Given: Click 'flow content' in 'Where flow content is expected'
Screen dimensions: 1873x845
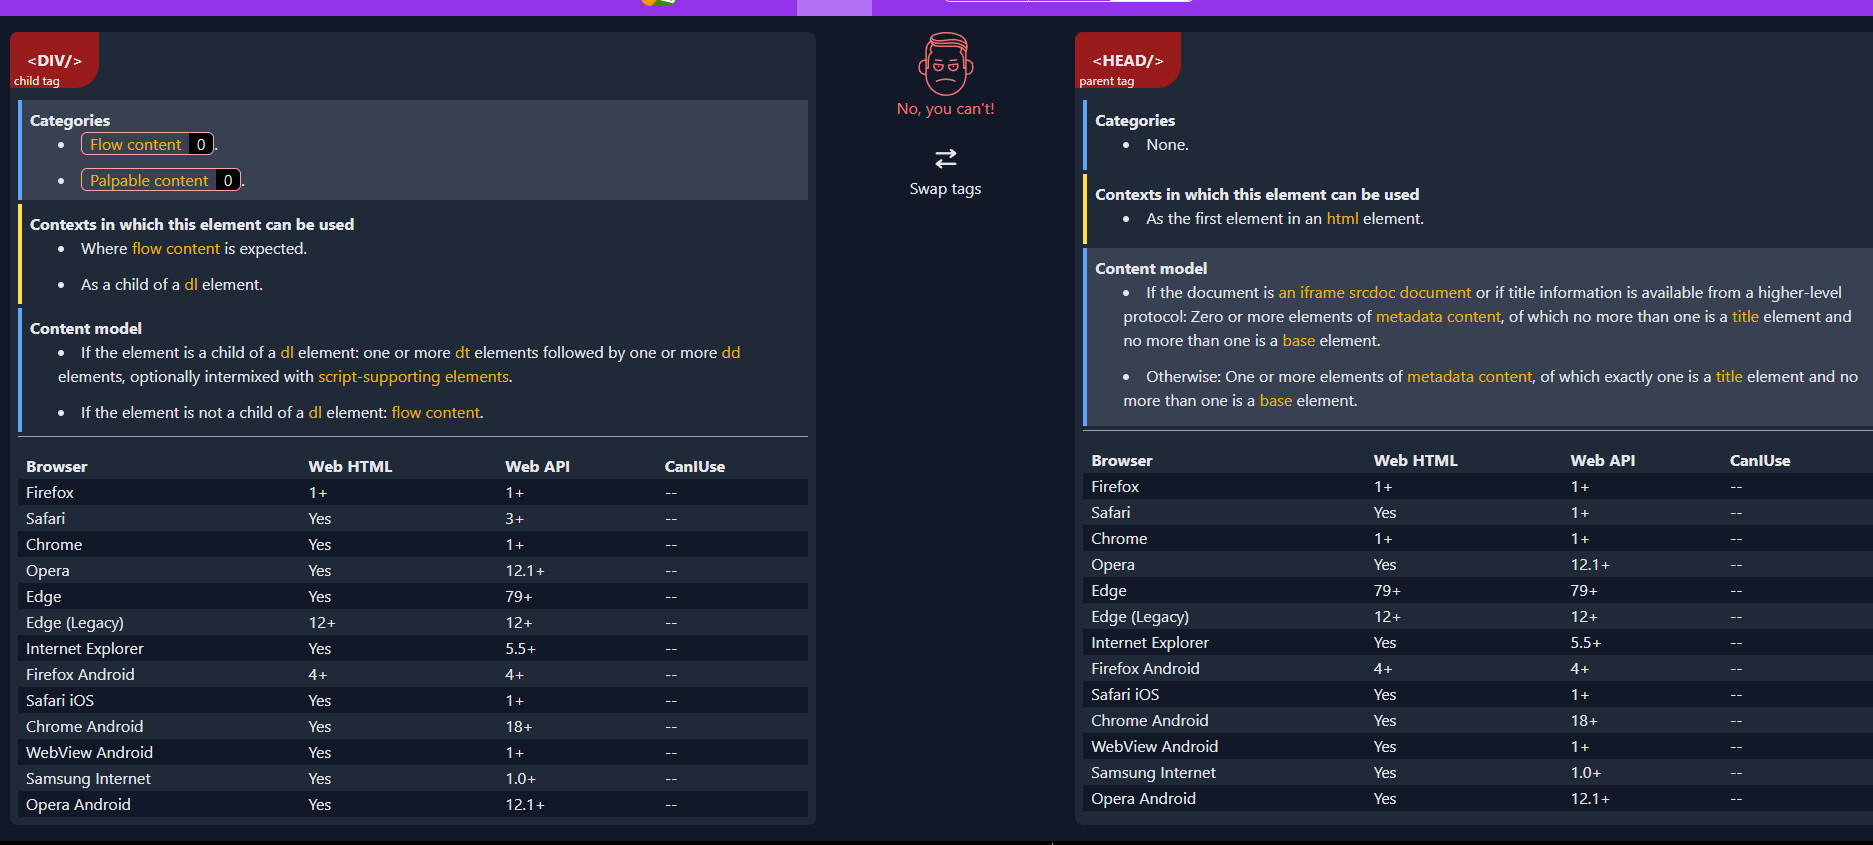Looking at the screenshot, I should tap(176, 248).
